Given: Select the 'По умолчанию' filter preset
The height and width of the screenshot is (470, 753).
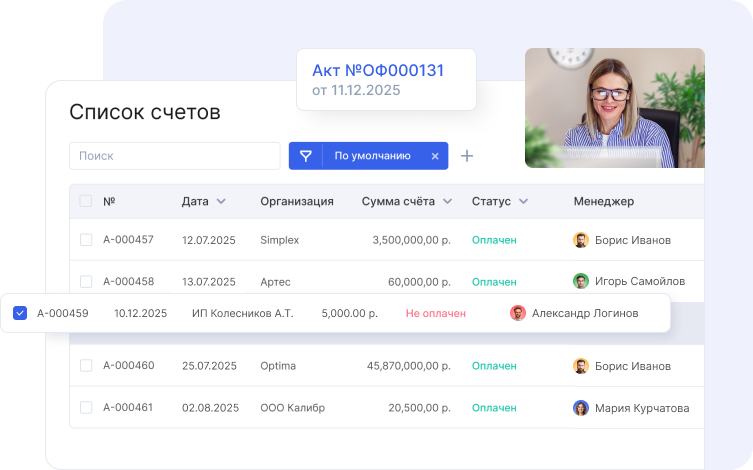Looking at the screenshot, I should (x=372, y=156).
